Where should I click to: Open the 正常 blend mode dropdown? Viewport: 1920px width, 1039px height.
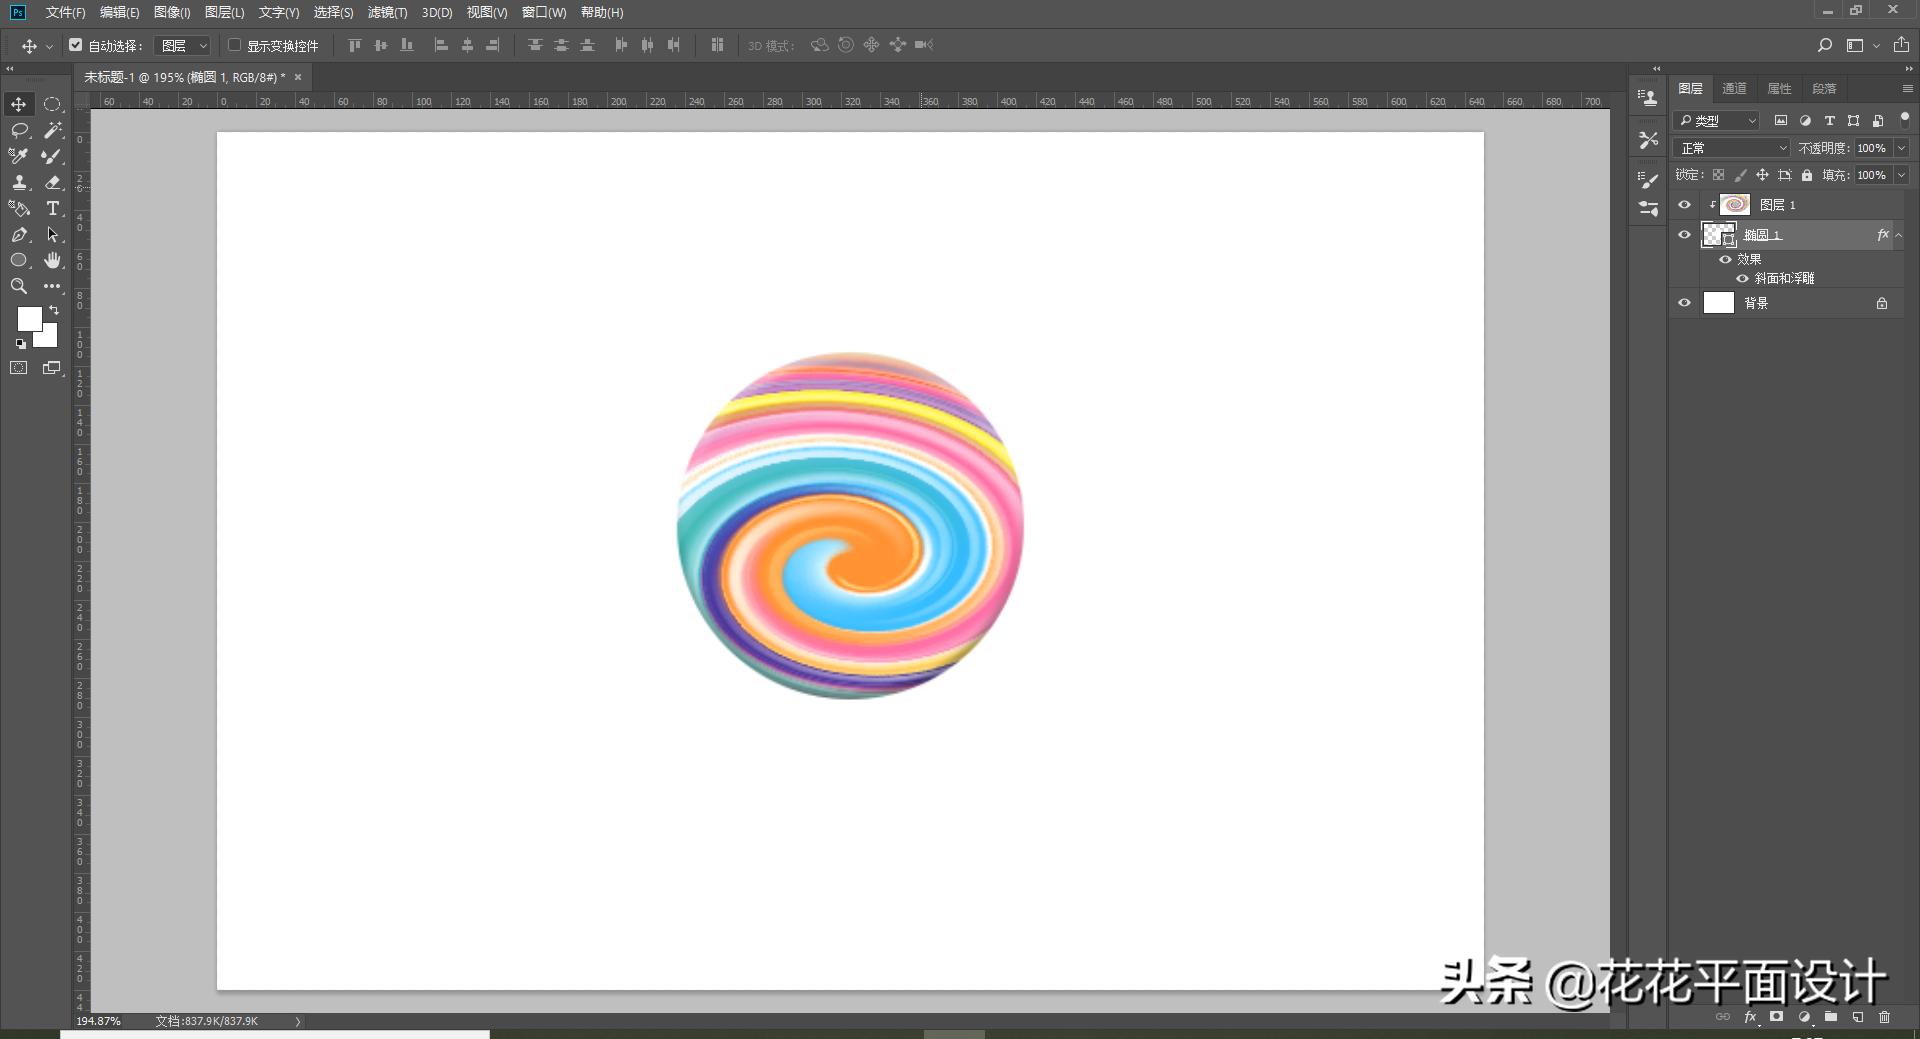point(1732,148)
